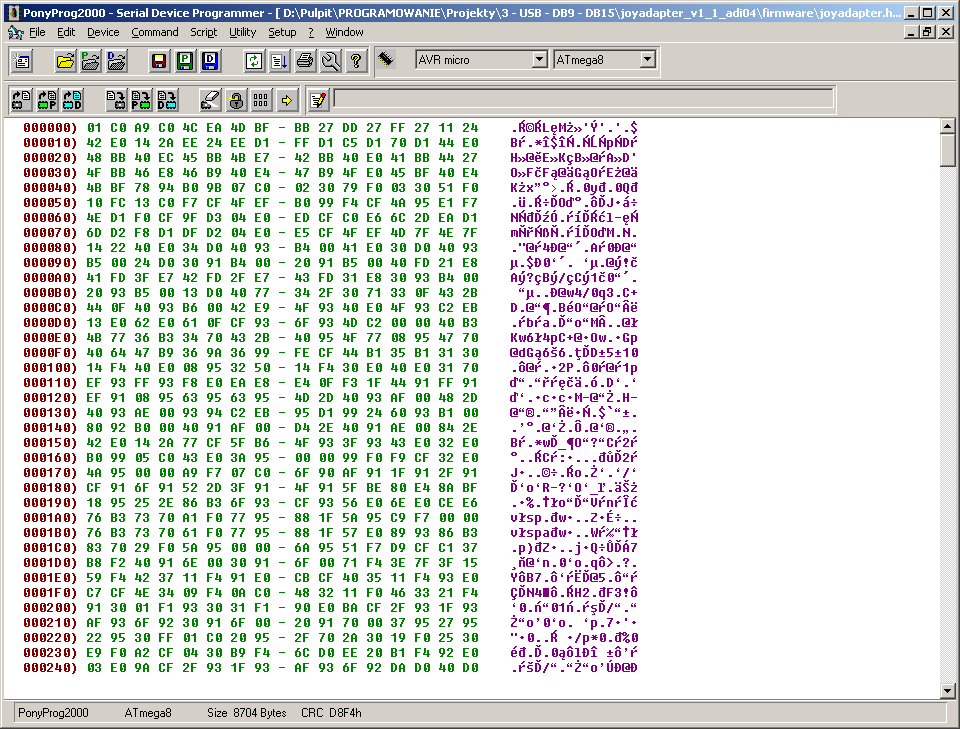Open the File menu
The height and width of the screenshot is (729, 960).
click(37, 32)
